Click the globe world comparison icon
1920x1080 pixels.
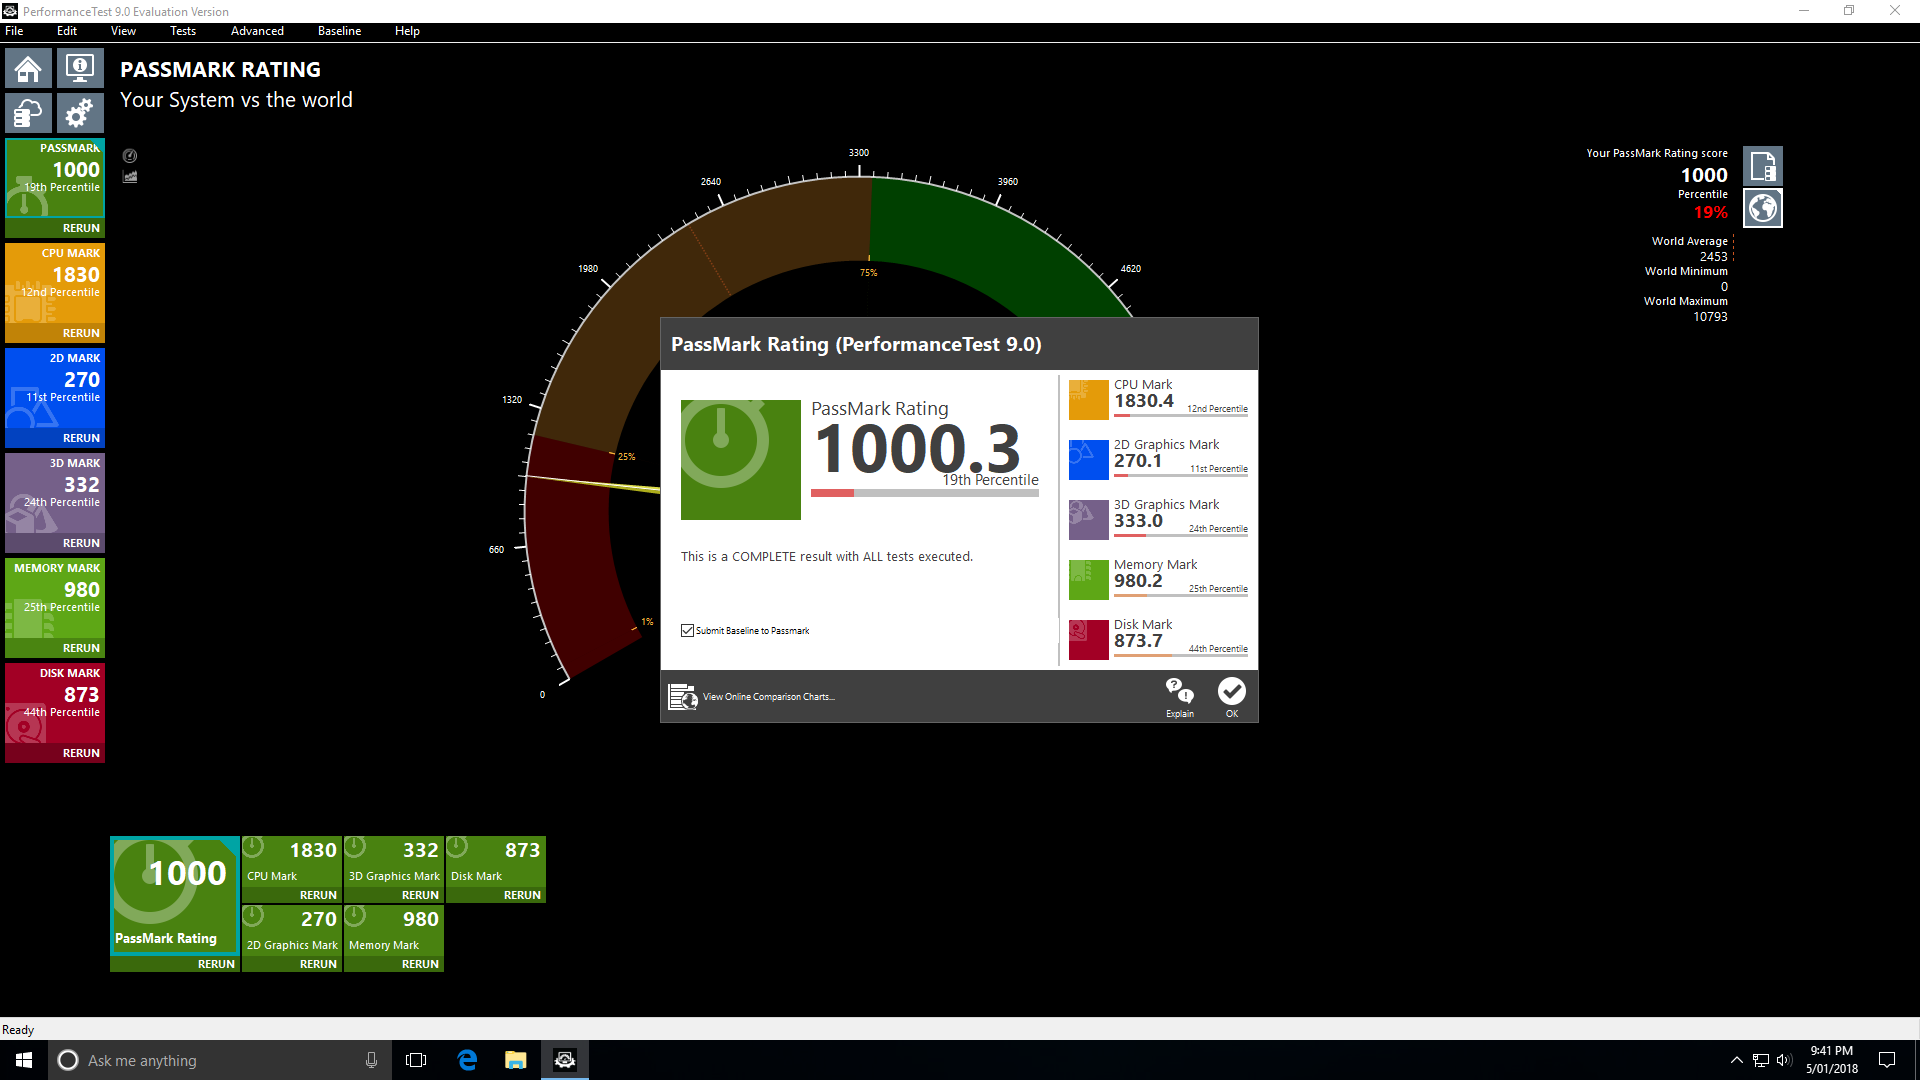pyautogui.click(x=1763, y=208)
